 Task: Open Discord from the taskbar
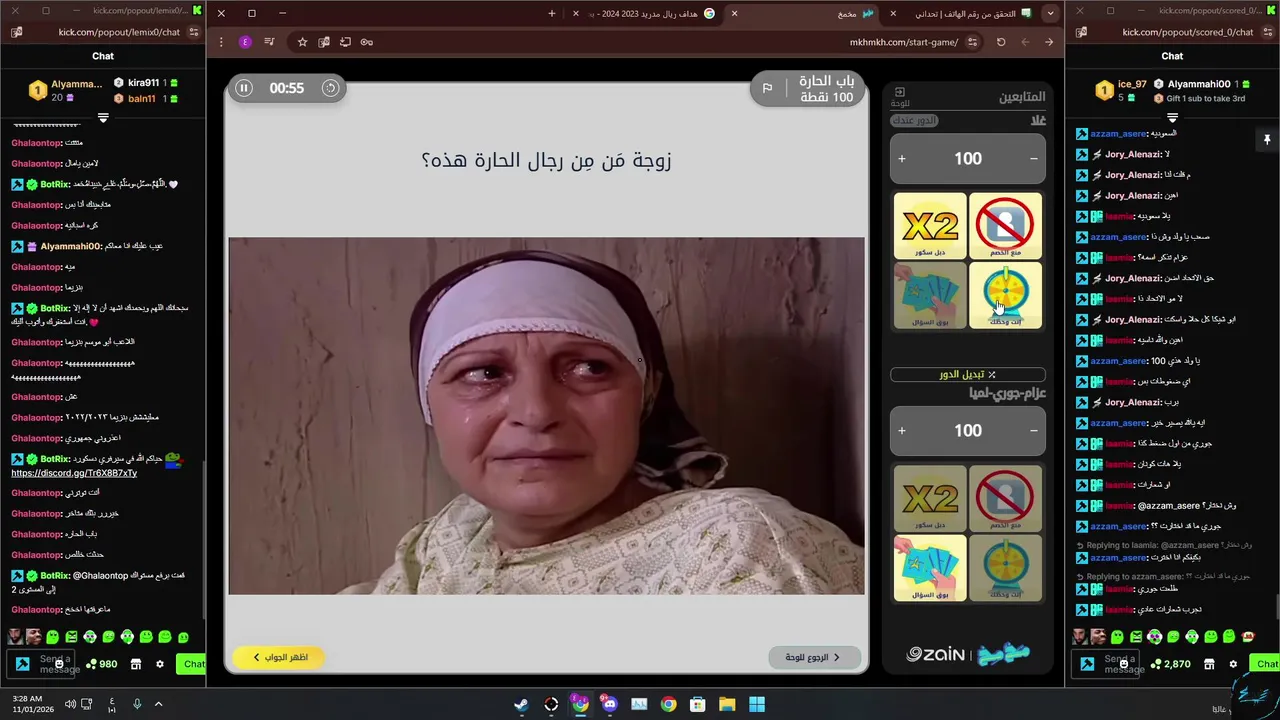[610, 704]
